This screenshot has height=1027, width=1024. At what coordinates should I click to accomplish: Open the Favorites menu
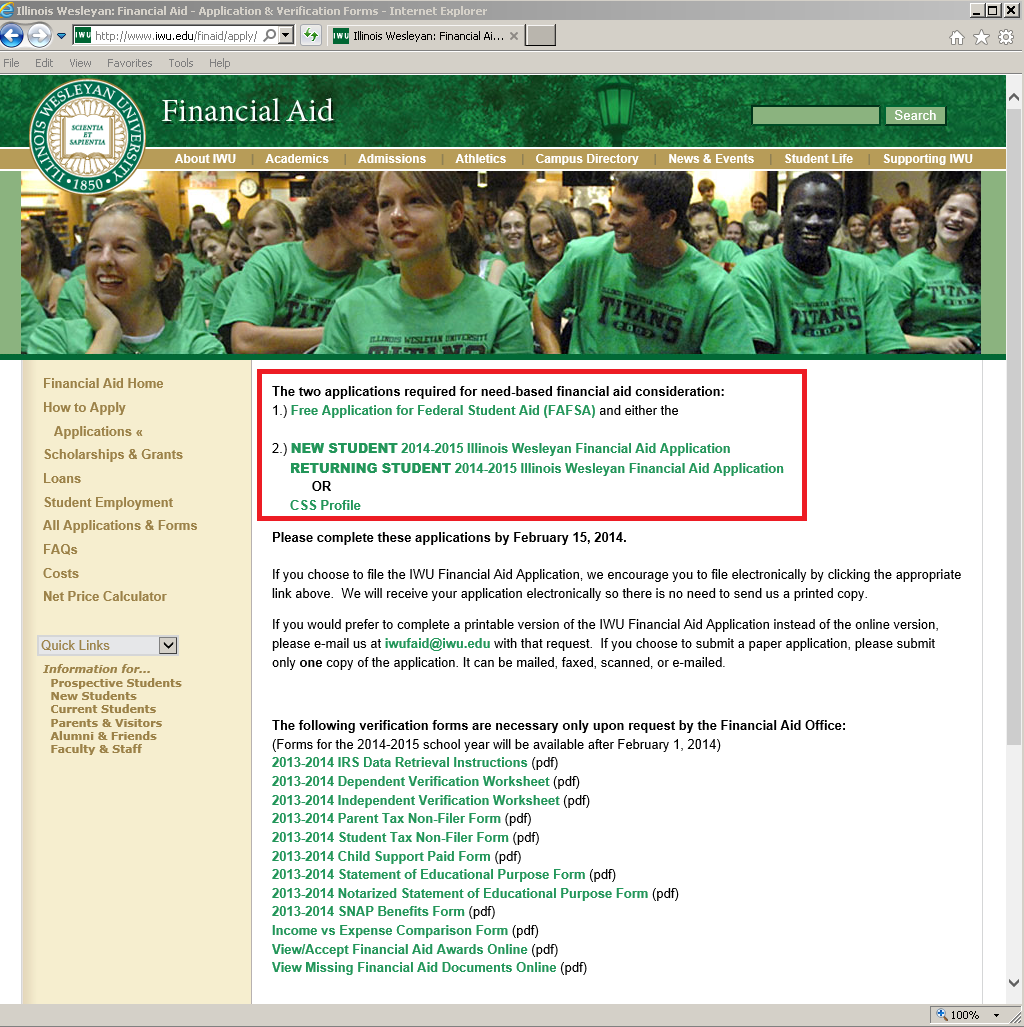click(130, 63)
